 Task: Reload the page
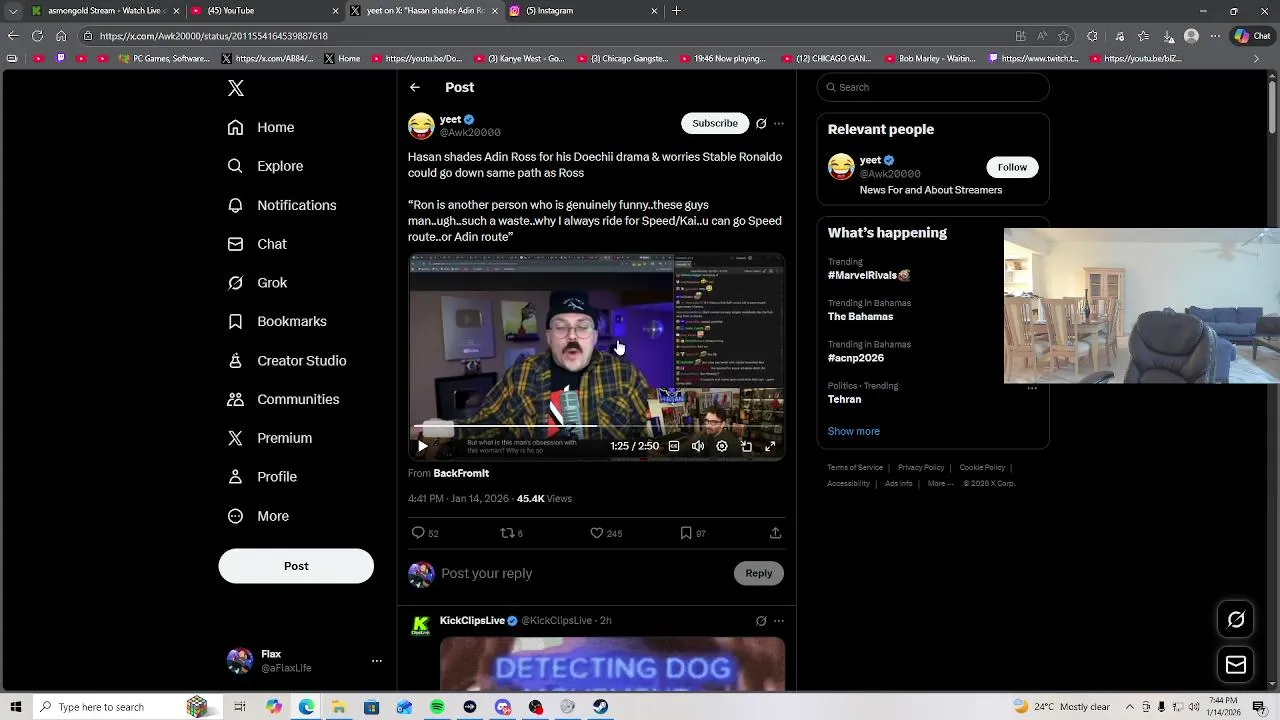pos(37,36)
